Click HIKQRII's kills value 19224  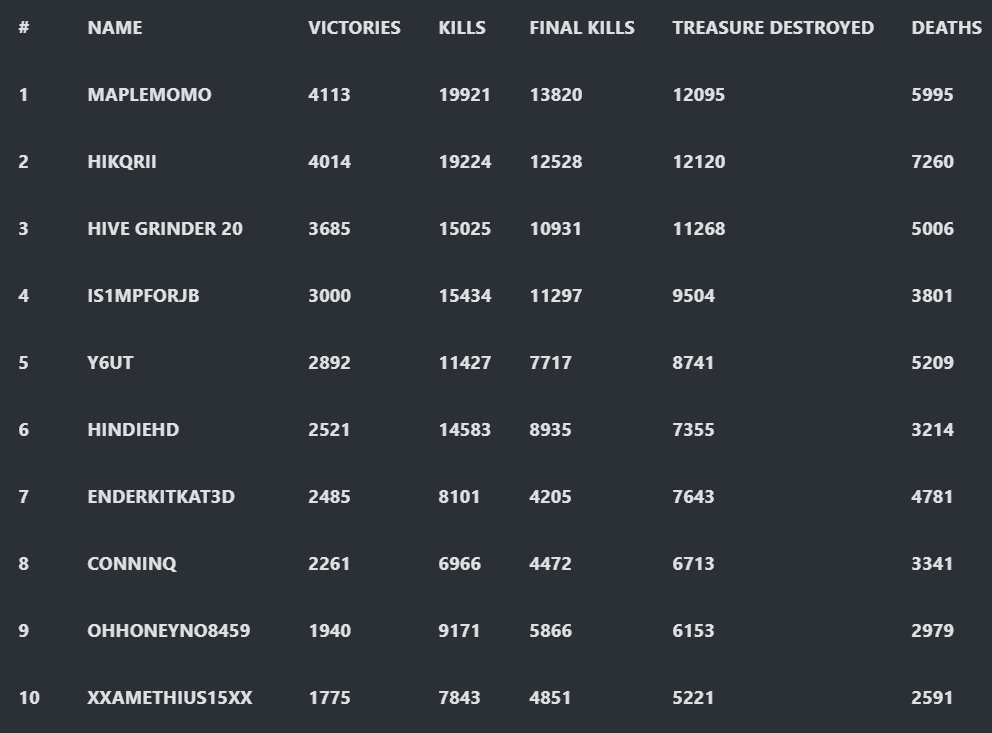pos(465,162)
